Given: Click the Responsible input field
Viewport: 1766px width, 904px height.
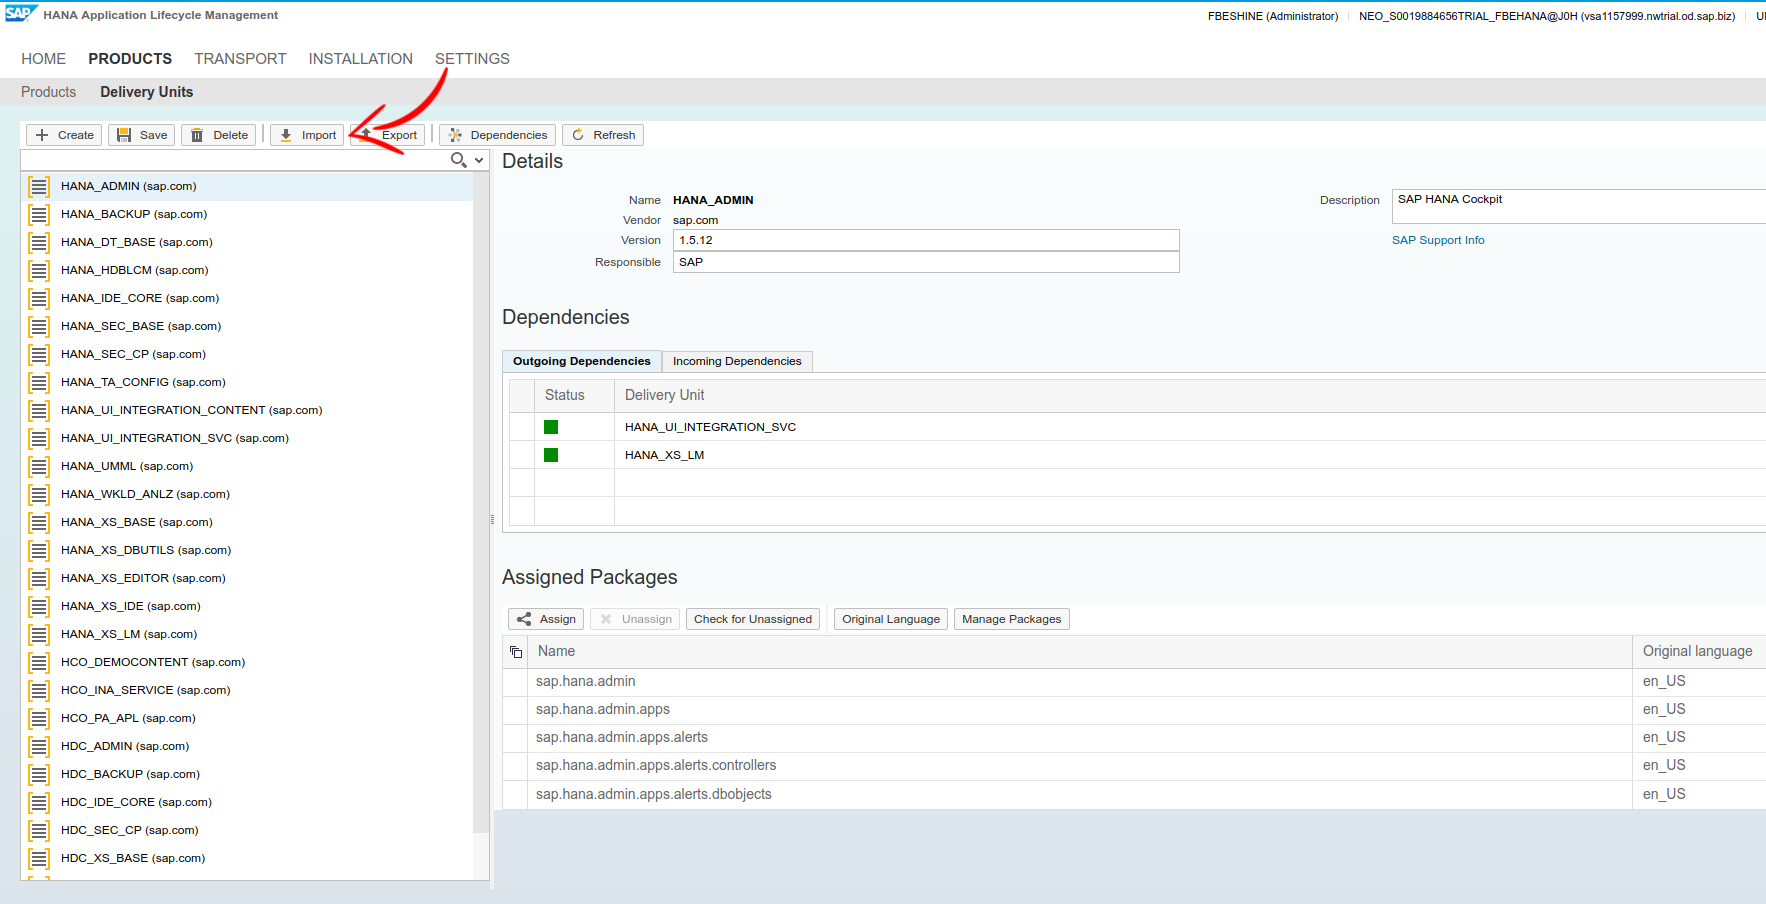Looking at the screenshot, I should click(926, 262).
